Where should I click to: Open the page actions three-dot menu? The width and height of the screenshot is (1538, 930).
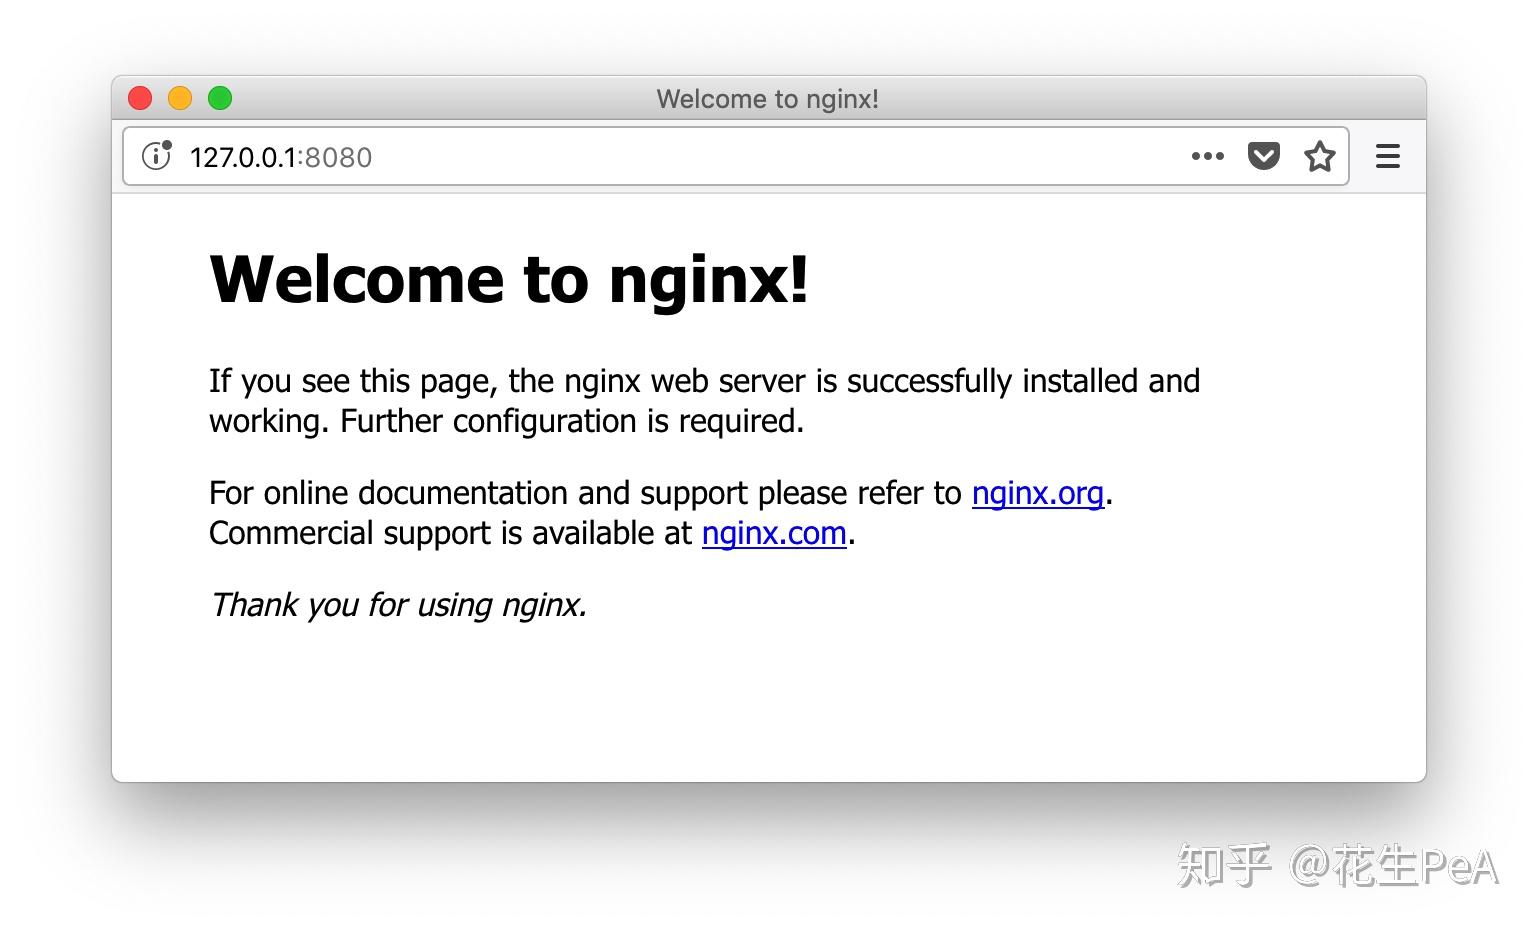[1207, 156]
